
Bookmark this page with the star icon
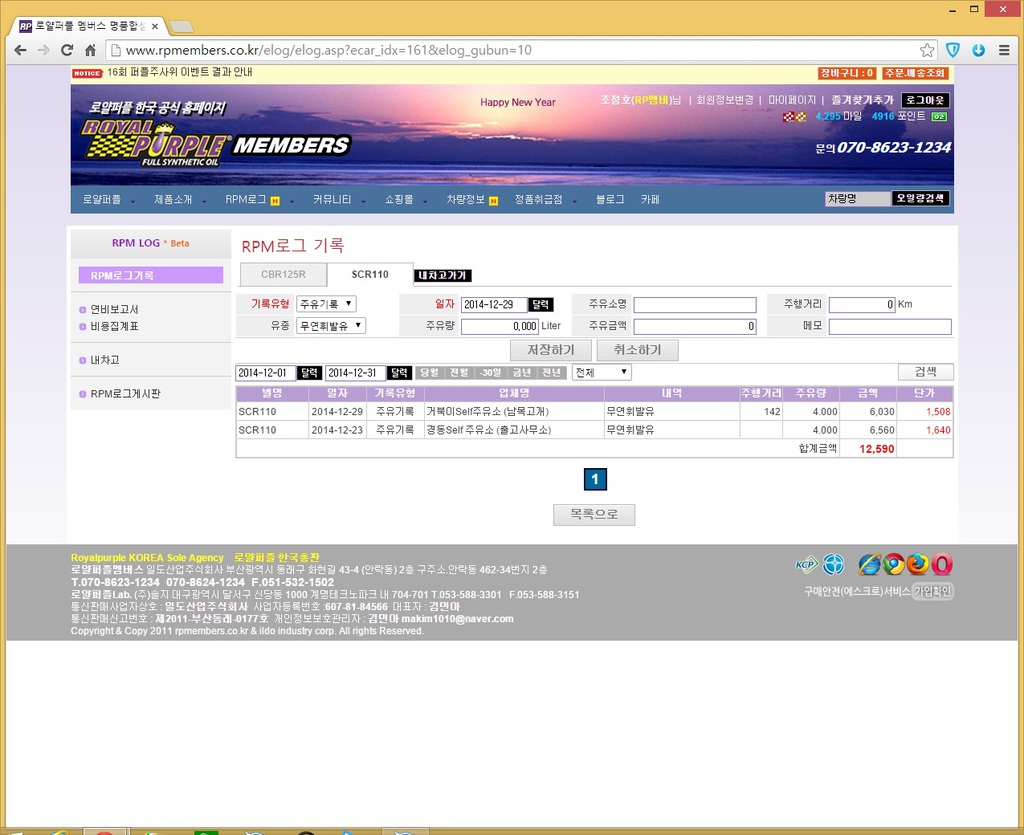pos(927,50)
